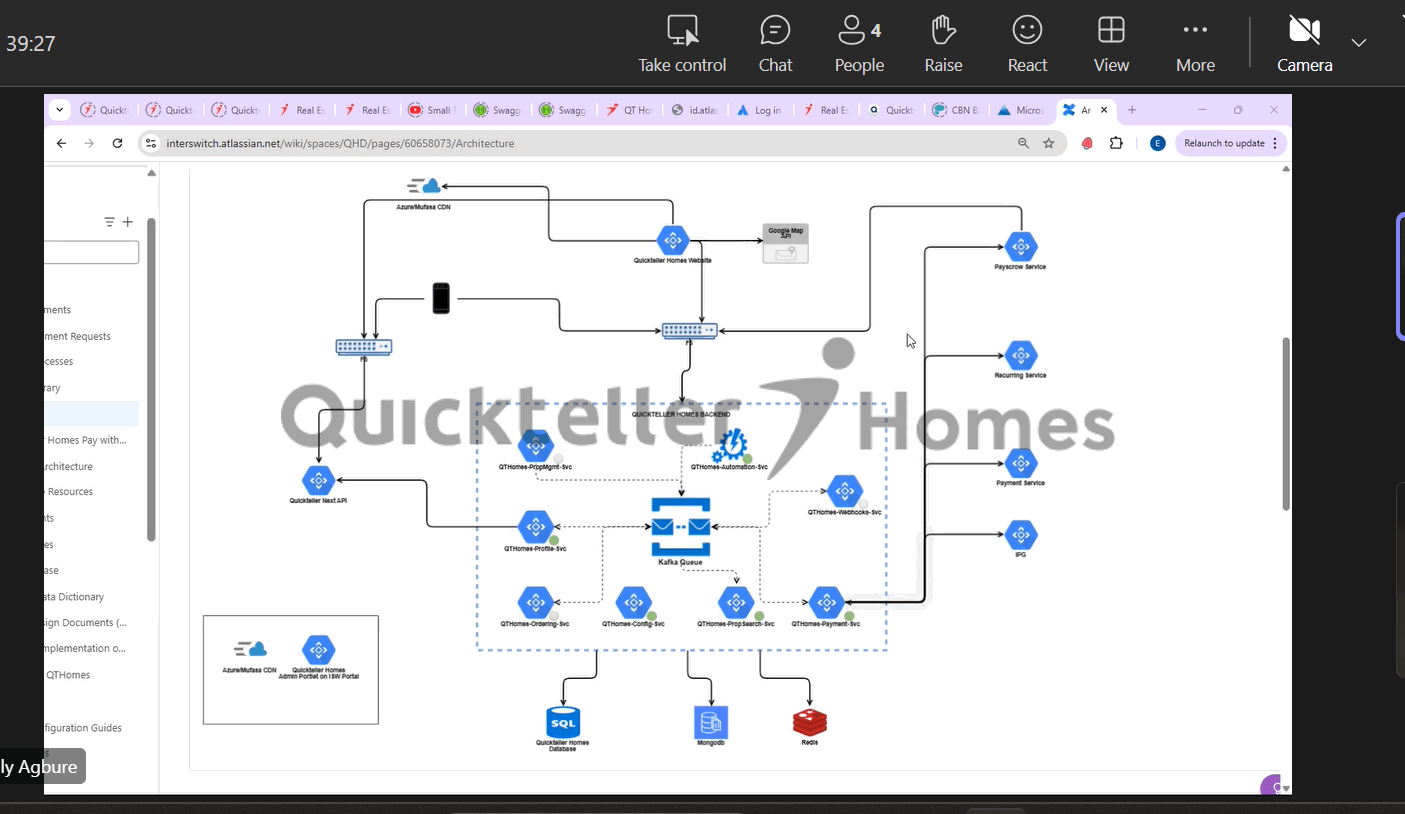The height and width of the screenshot is (814, 1405).
Task: Raise your hand in the meeting
Action: tap(943, 44)
